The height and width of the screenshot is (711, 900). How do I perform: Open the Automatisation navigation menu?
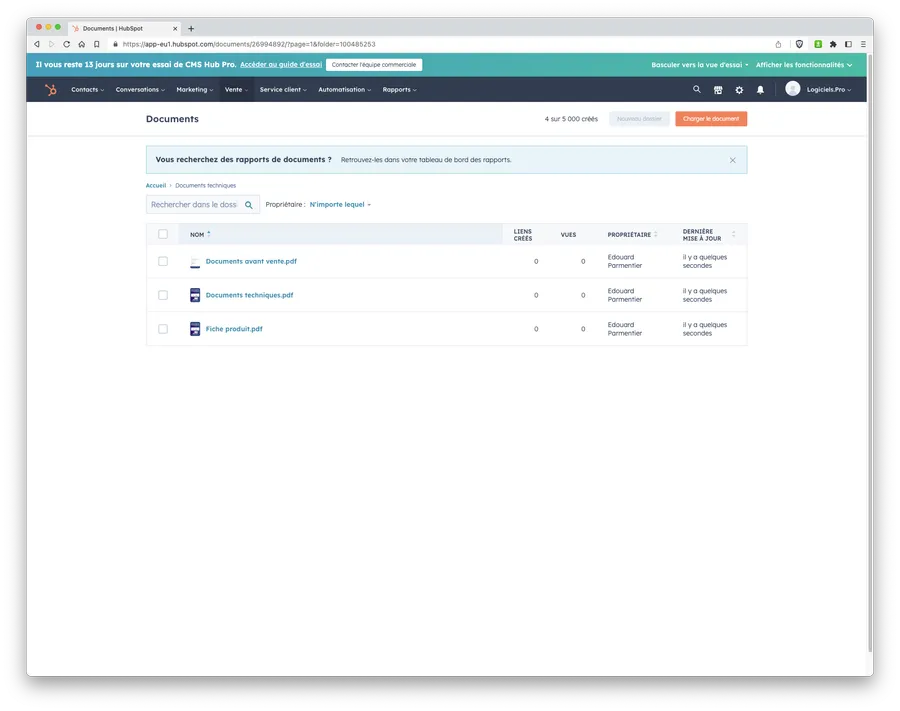344,90
